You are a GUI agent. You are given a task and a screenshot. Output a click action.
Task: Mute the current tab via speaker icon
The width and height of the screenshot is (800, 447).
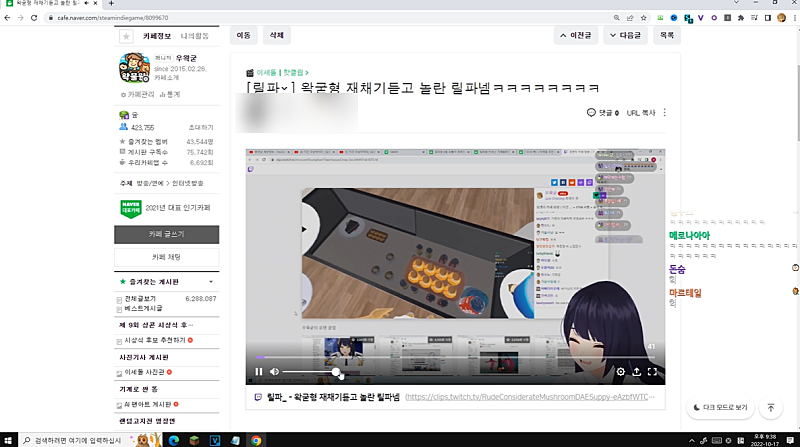point(86,3)
